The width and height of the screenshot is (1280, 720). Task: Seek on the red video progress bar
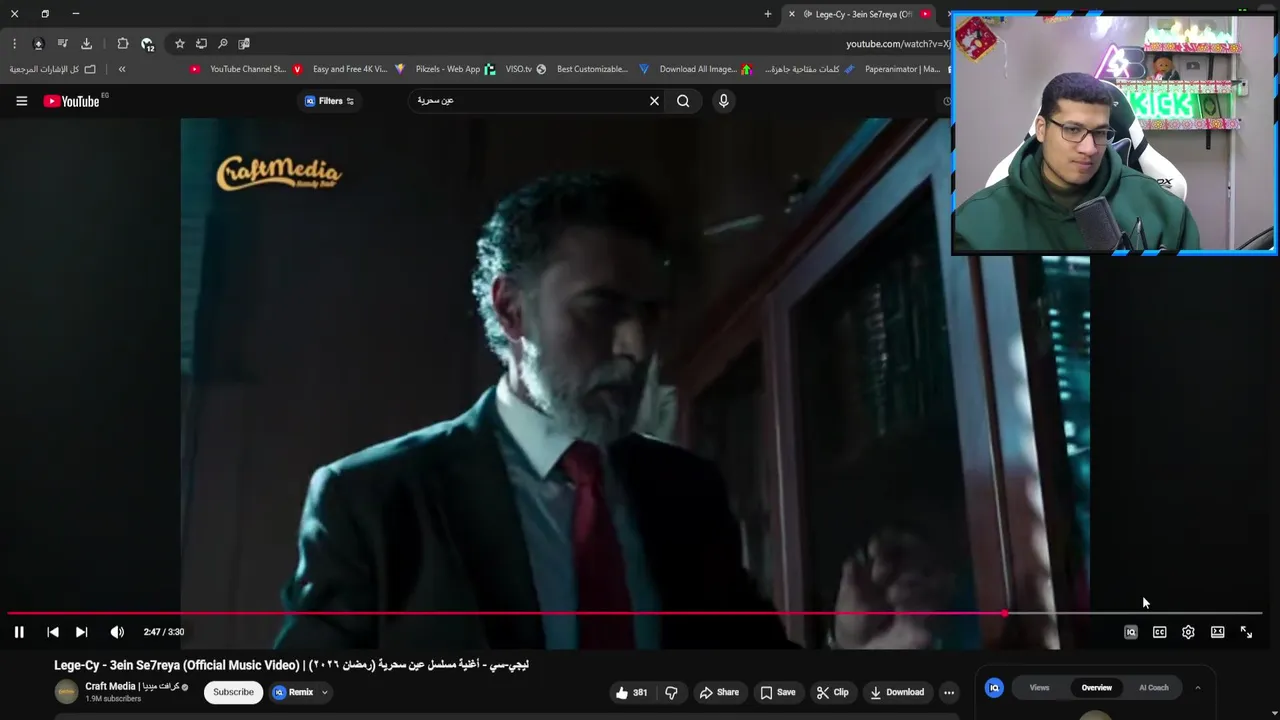634,613
